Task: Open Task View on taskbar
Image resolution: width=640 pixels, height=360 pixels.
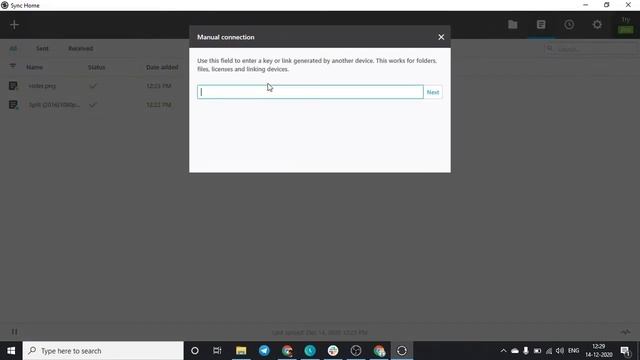Action: click(217, 351)
